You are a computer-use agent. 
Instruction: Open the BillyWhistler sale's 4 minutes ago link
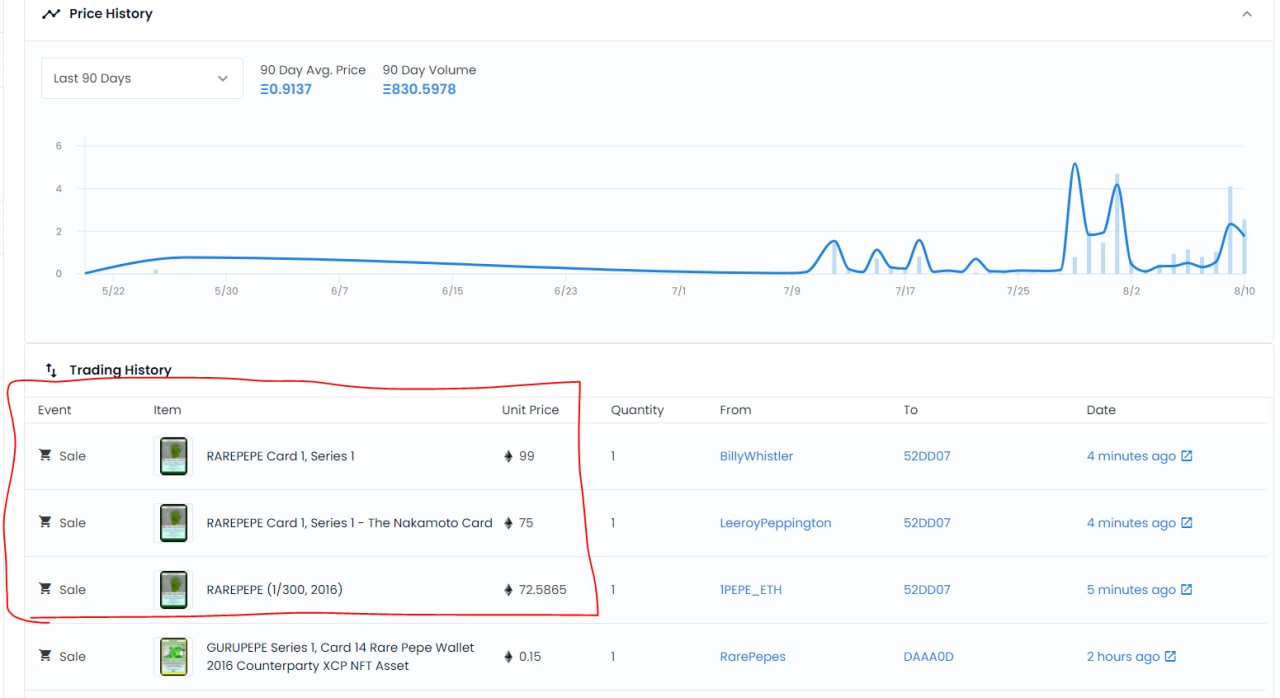click(x=1131, y=456)
